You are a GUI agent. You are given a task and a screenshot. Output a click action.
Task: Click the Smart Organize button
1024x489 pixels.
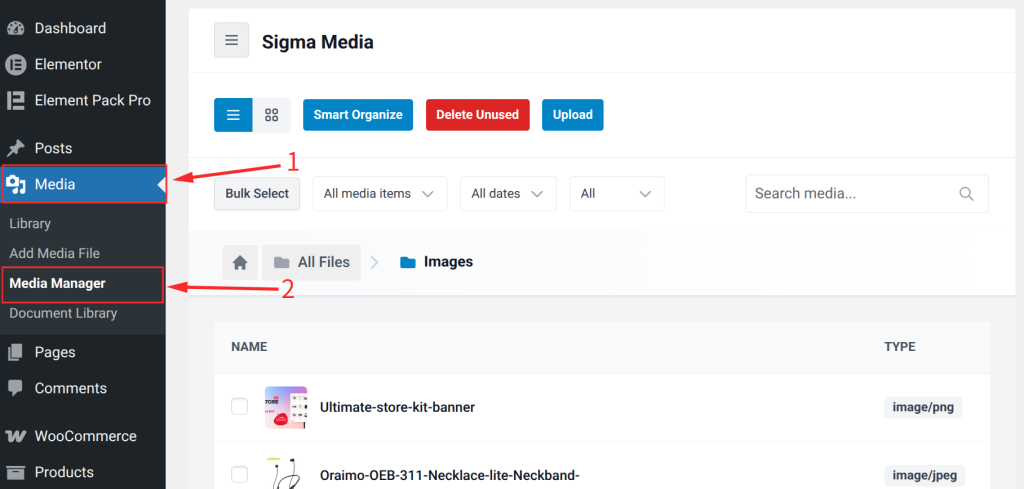coord(358,115)
